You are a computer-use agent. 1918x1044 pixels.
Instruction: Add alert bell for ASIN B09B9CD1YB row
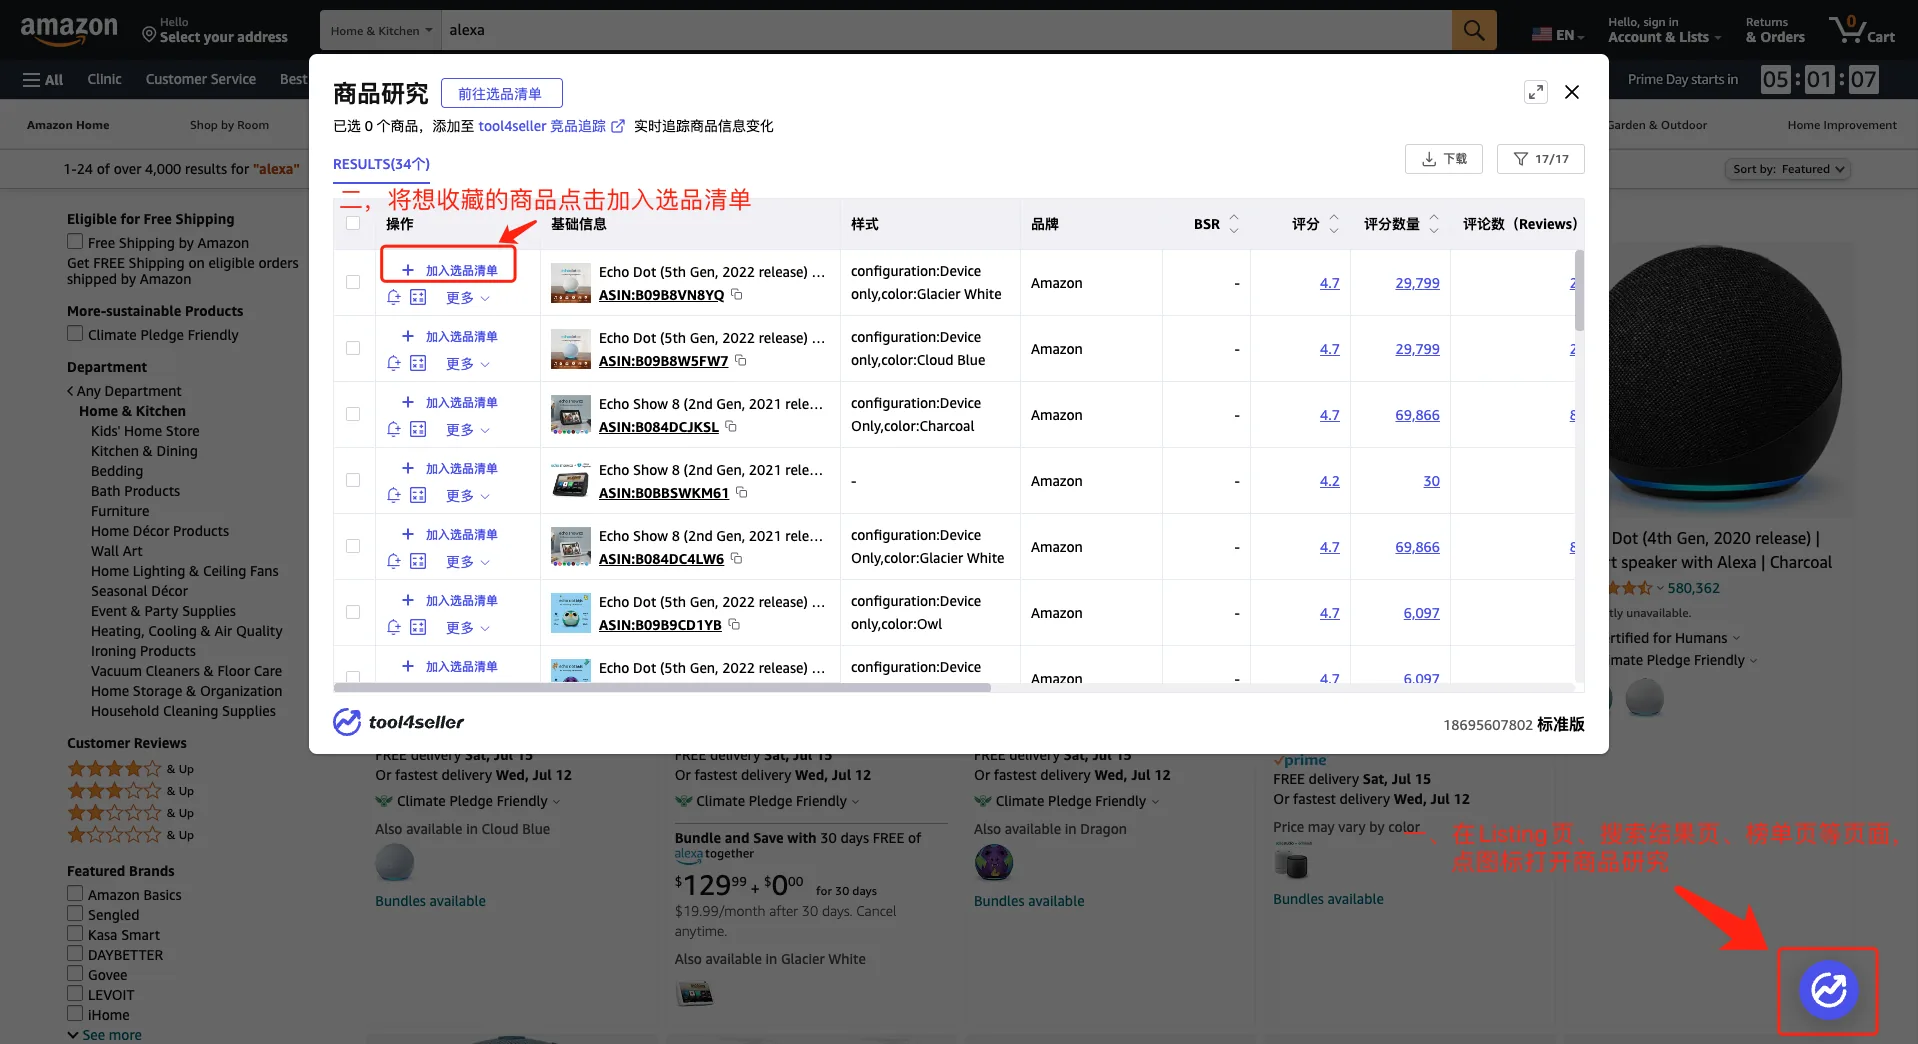pyautogui.click(x=394, y=628)
